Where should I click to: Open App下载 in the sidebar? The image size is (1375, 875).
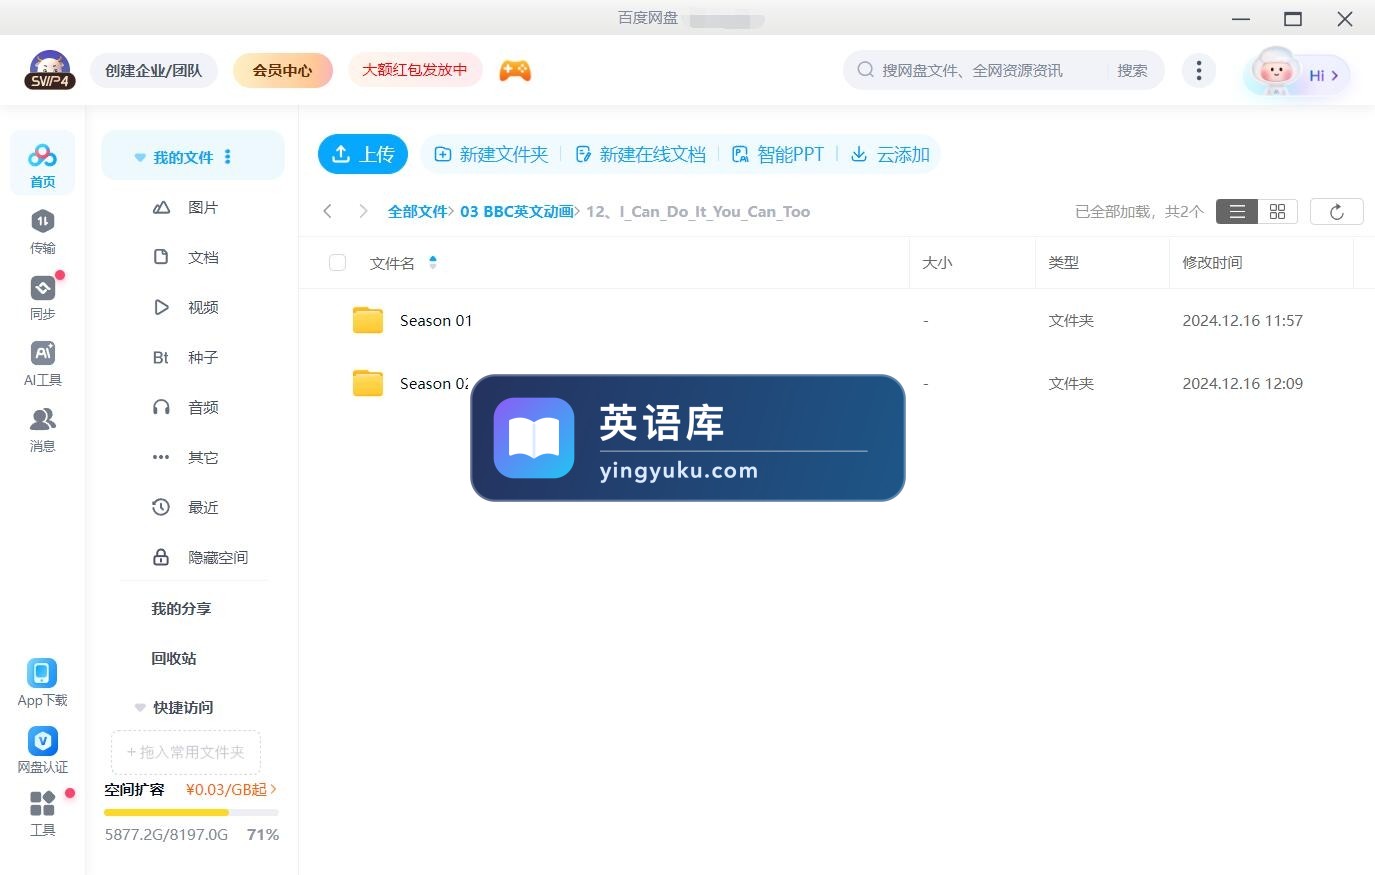pos(42,683)
